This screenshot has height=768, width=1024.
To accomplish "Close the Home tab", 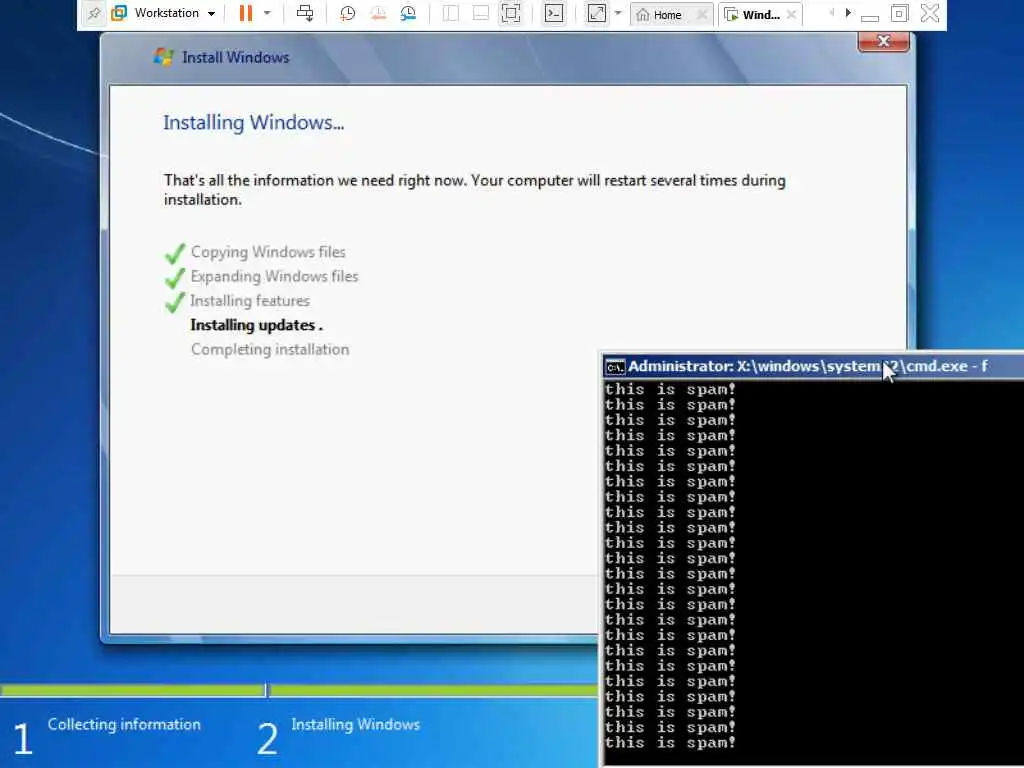I will (x=702, y=14).
